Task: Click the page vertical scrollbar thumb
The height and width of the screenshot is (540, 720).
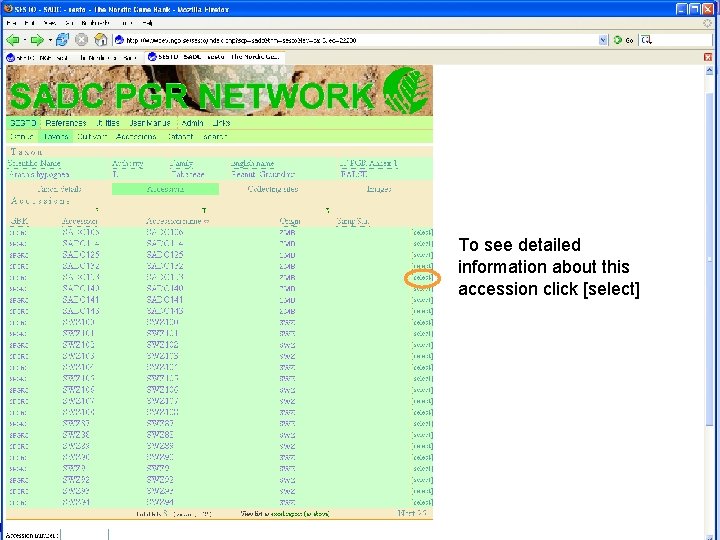Action: [709, 259]
